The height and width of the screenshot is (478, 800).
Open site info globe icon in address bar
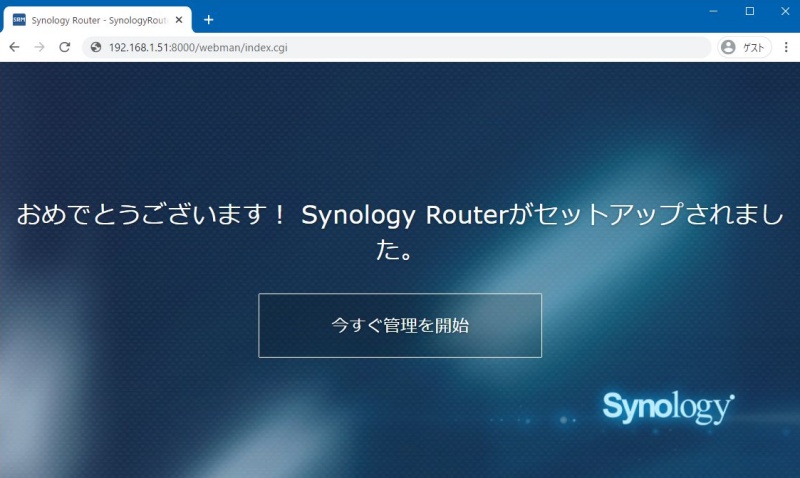coord(95,47)
